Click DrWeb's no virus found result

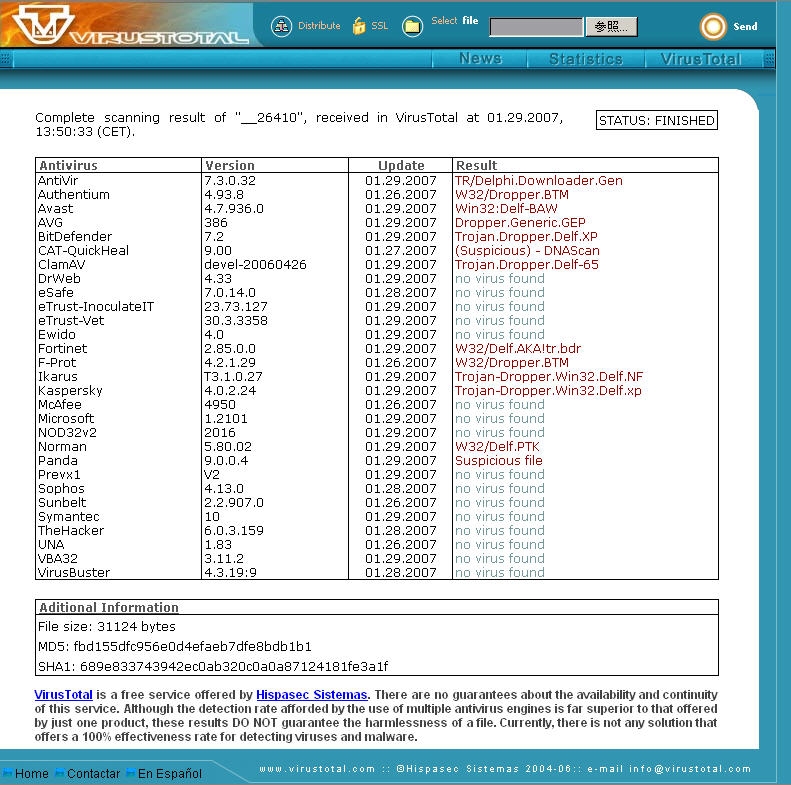(x=499, y=278)
